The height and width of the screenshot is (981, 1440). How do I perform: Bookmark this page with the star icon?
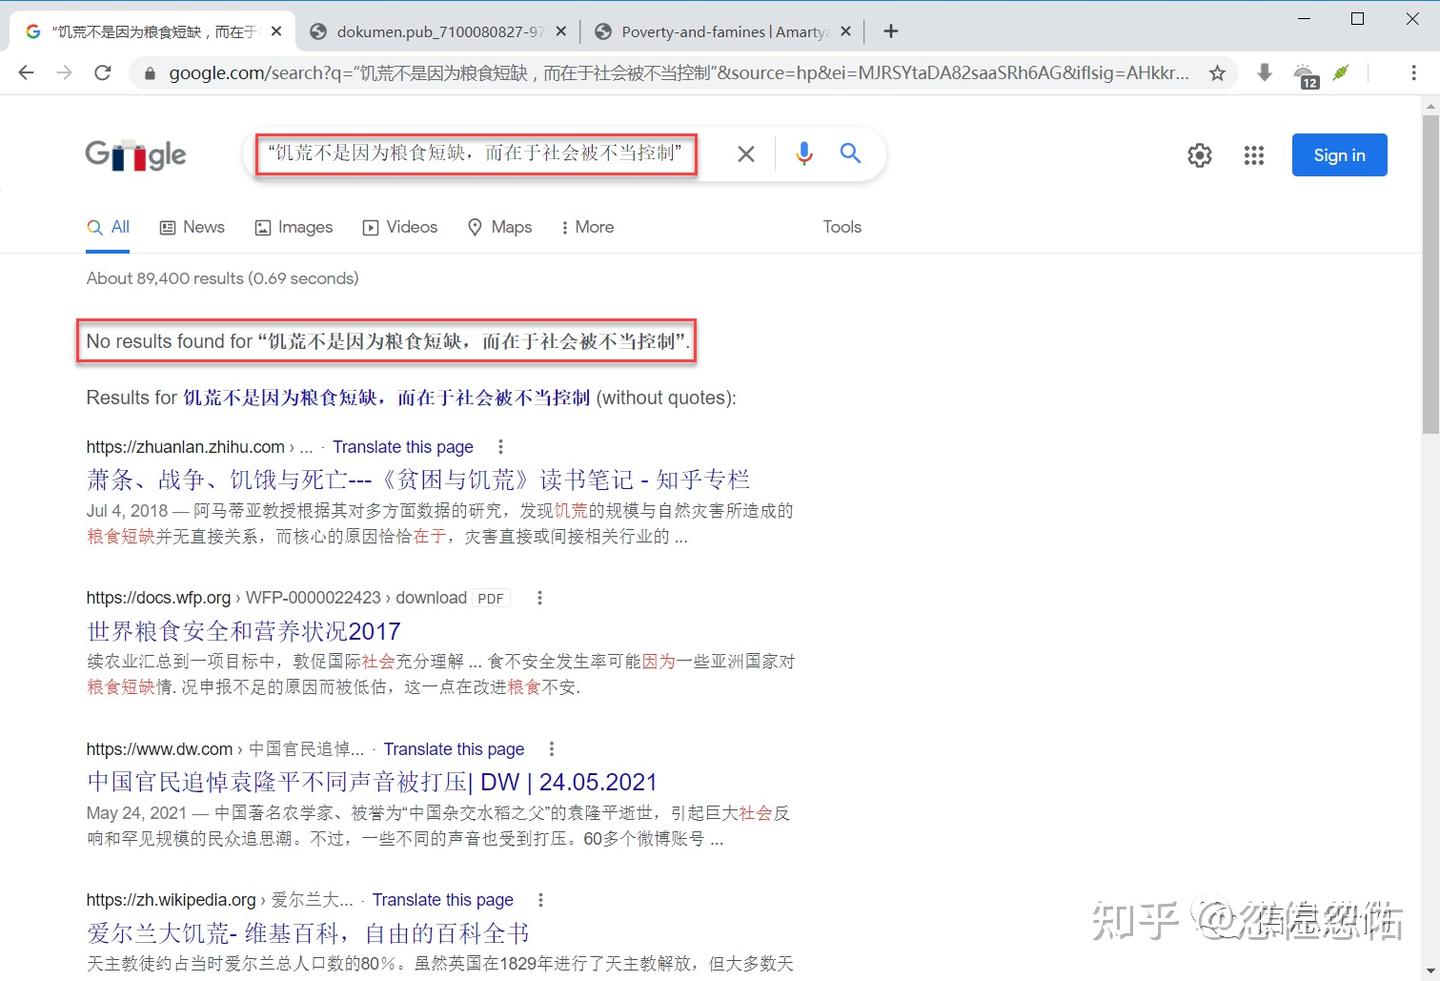tap(1217, 72)
